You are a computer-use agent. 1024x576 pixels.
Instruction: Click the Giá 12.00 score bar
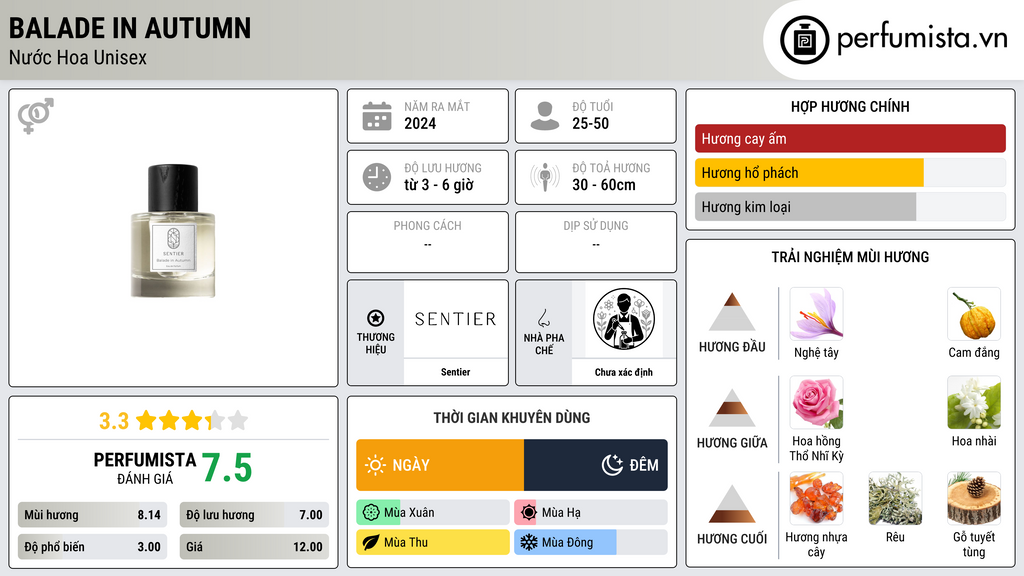tap(254, 547)
